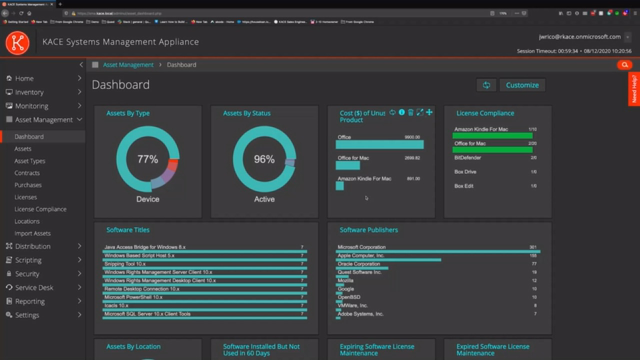This screenshot has width=640, height=360.
Task: Delete the Cost of Unused Product widget
Action: [x=411, y=112]
